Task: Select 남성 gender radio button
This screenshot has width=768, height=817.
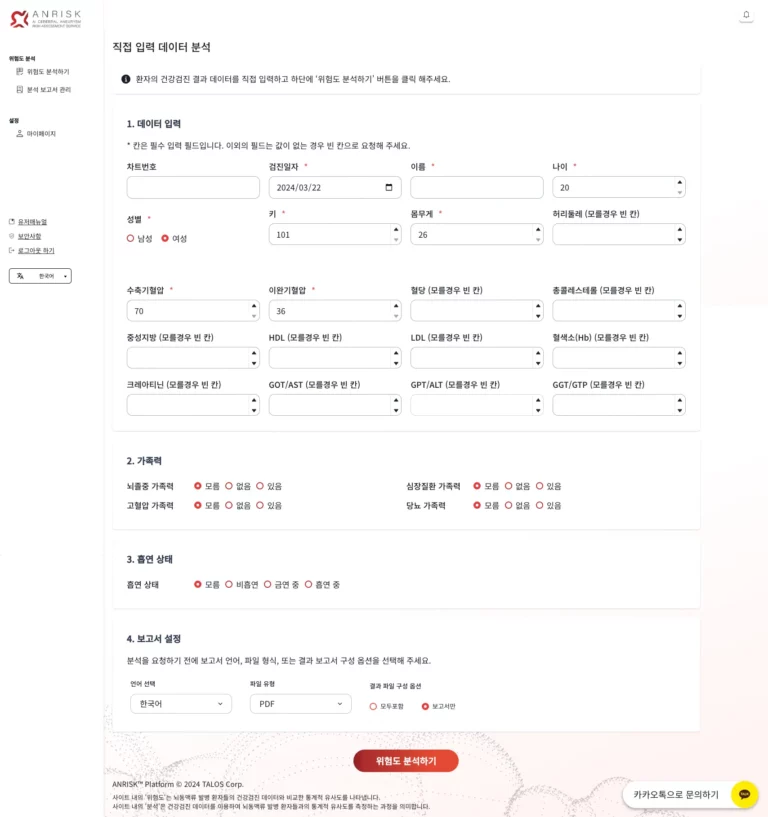Action: 131,238
